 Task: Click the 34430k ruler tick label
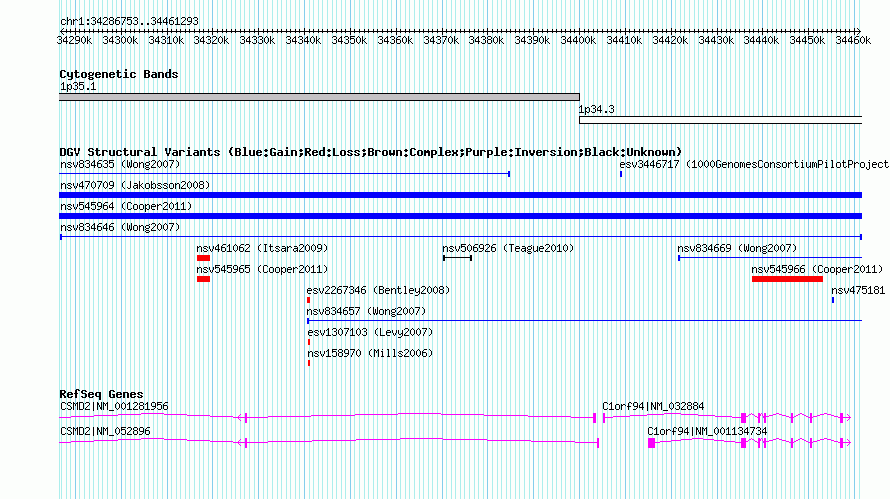(x=716, y=40)
